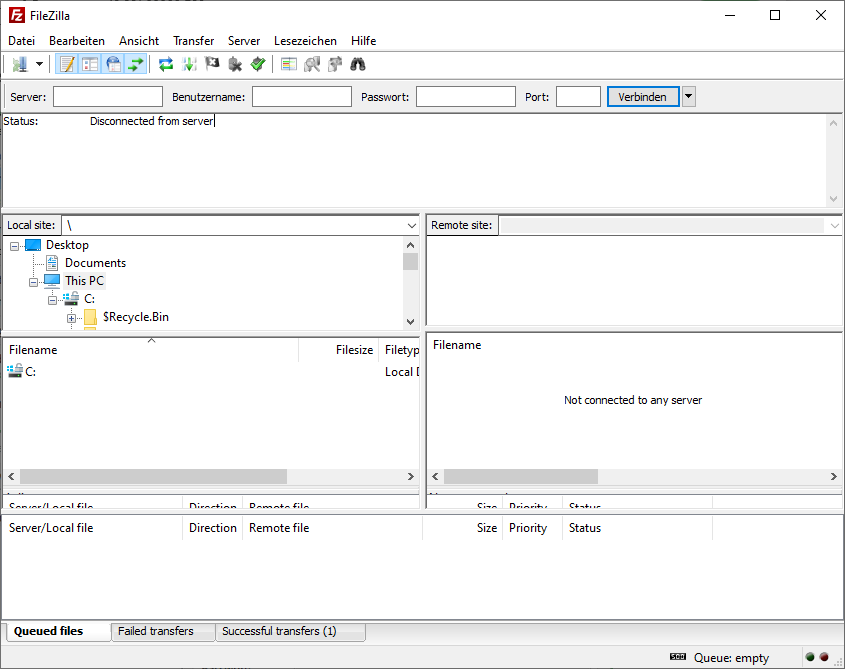Image resolution: width=845 pixels, height=669 pixels.
Task: Click local file list horizontal scrollbar thumb
Action: [154, 476]
